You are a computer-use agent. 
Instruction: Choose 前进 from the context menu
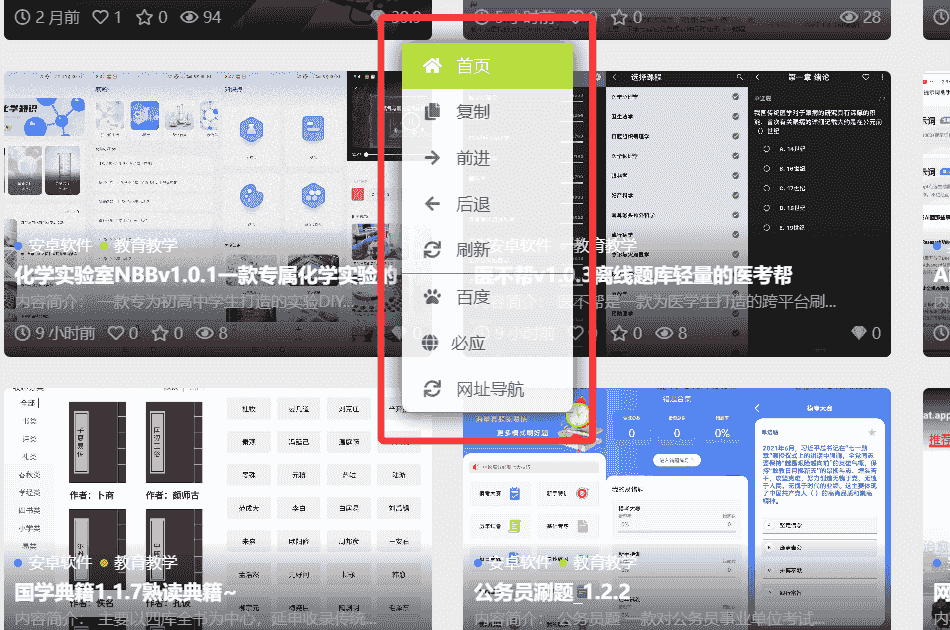487,158
